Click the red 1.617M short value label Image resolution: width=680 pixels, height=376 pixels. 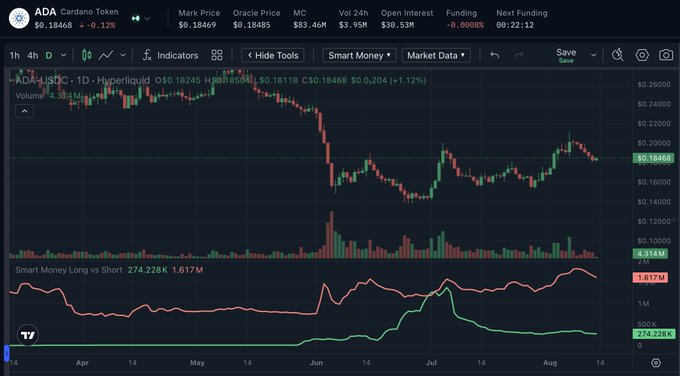tap(650, 277)
